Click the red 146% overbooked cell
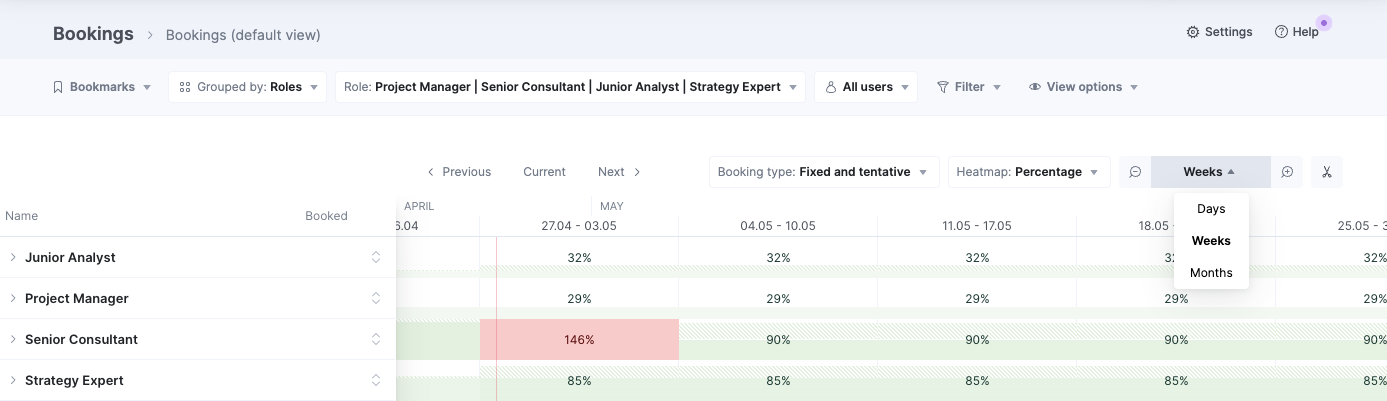The width and height of the screenshot is (1387, 401). (x=579, y=340)
